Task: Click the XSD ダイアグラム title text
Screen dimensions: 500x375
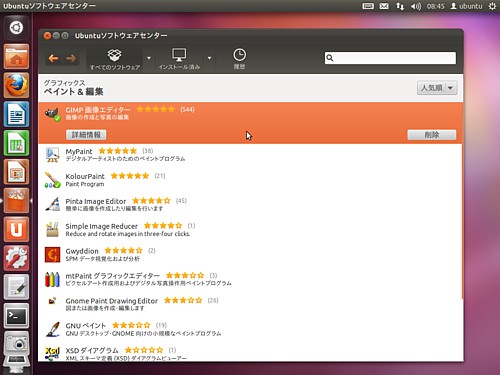Action: pos(92,350)
